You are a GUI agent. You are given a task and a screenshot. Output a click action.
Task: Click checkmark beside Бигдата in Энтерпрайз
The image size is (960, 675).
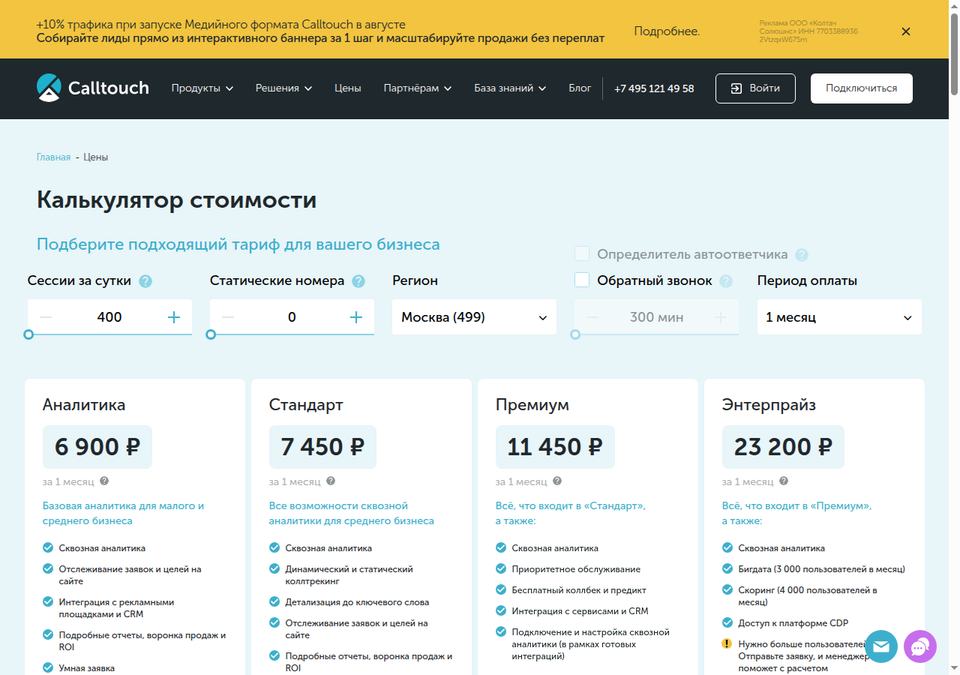727,568
